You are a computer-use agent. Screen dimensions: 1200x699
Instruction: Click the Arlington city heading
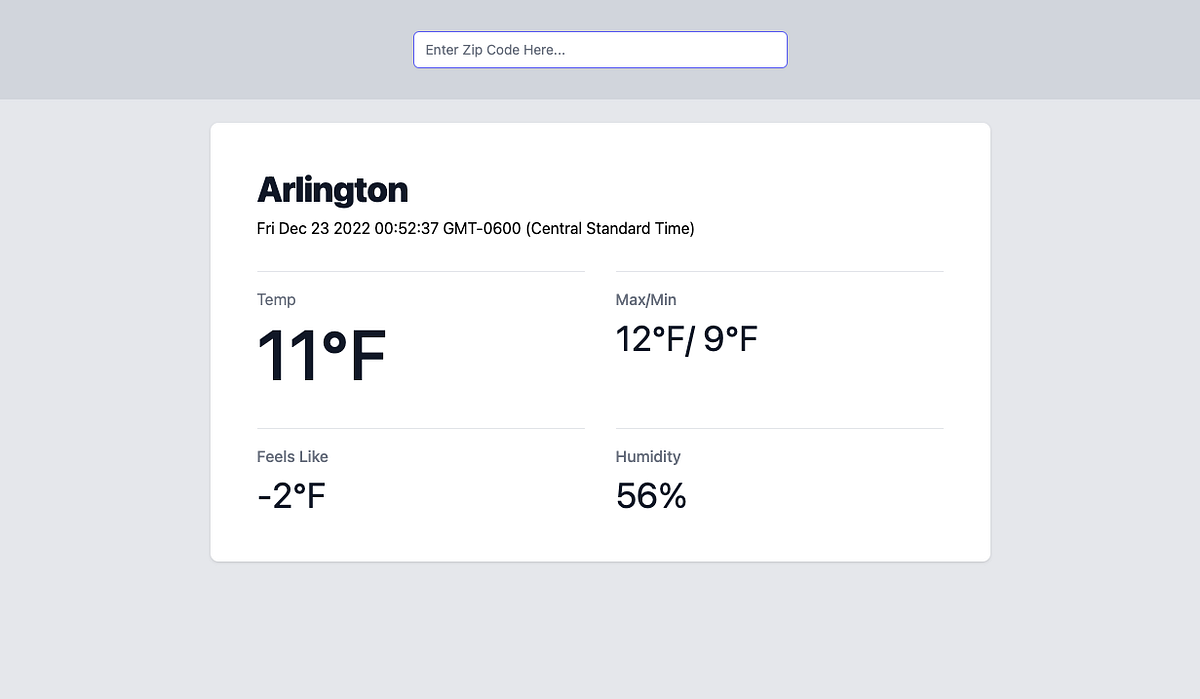click(332, 189)
